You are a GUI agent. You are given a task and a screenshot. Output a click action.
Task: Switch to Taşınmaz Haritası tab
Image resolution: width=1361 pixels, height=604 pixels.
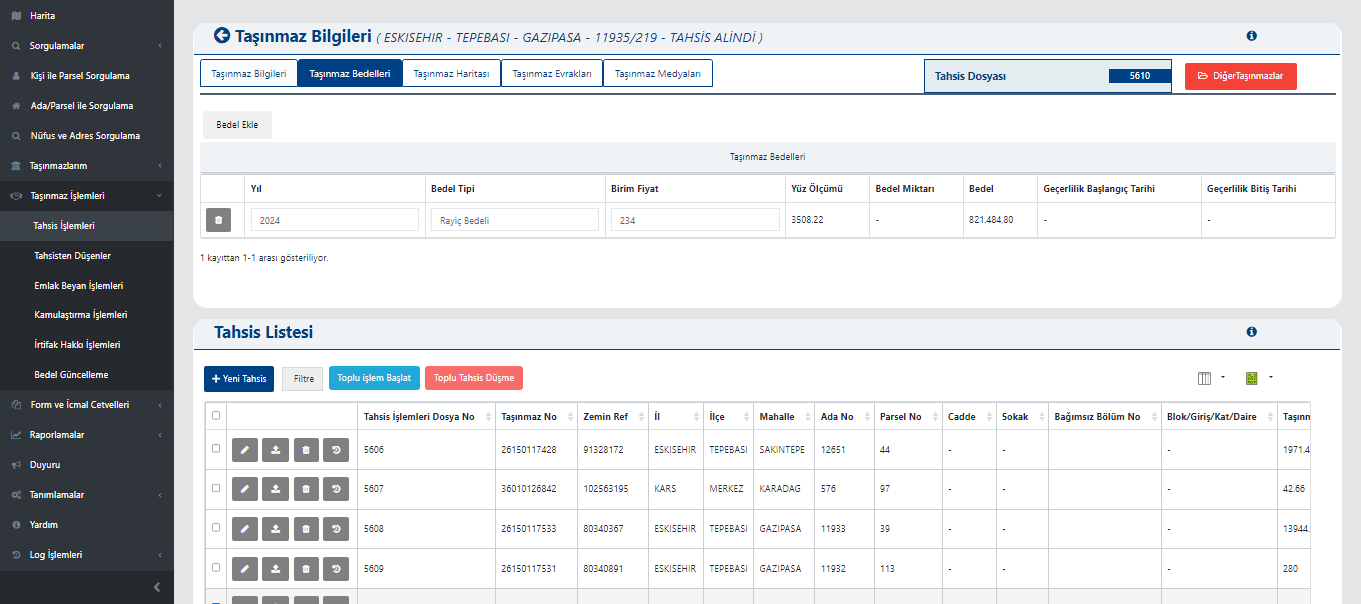pos(451,74)
